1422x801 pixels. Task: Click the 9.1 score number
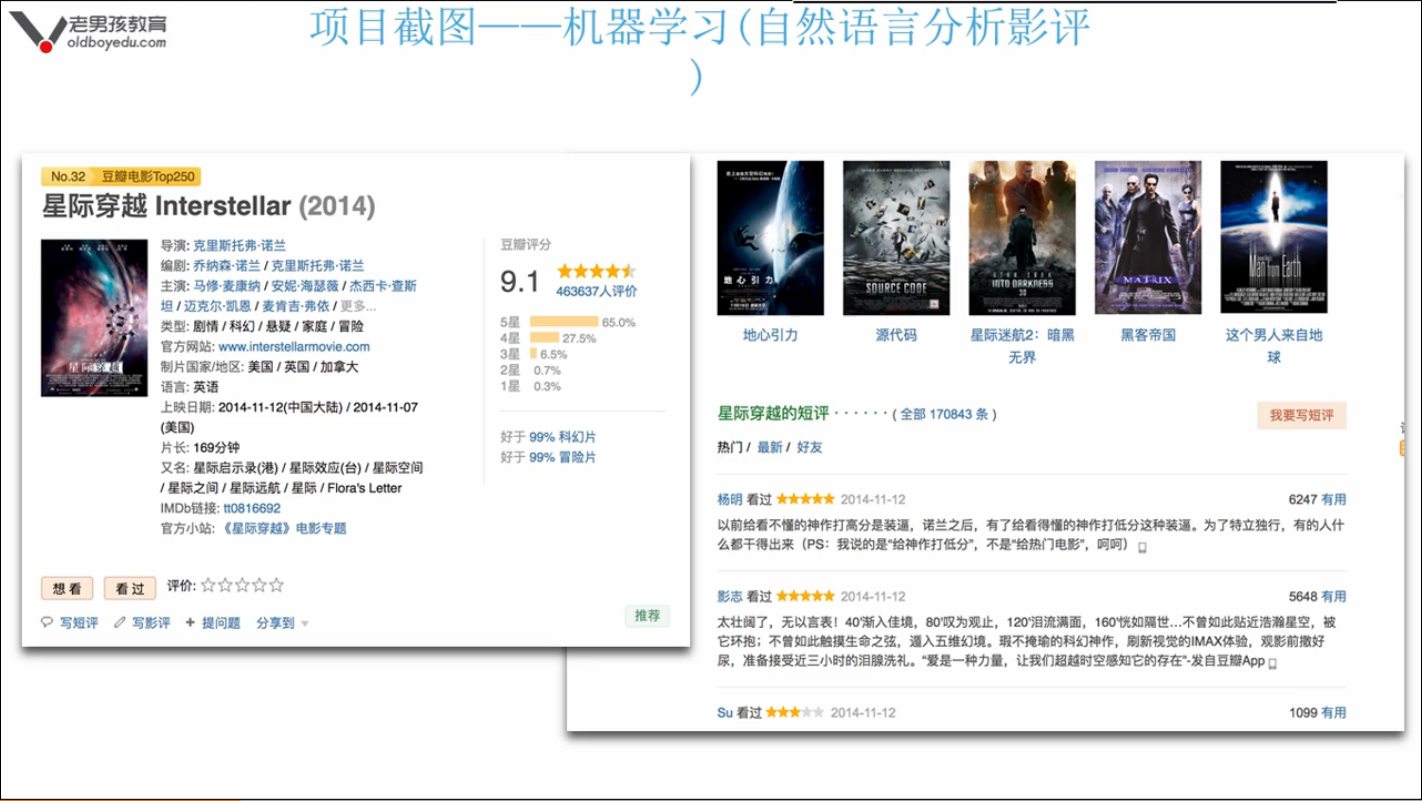[520, 282]
